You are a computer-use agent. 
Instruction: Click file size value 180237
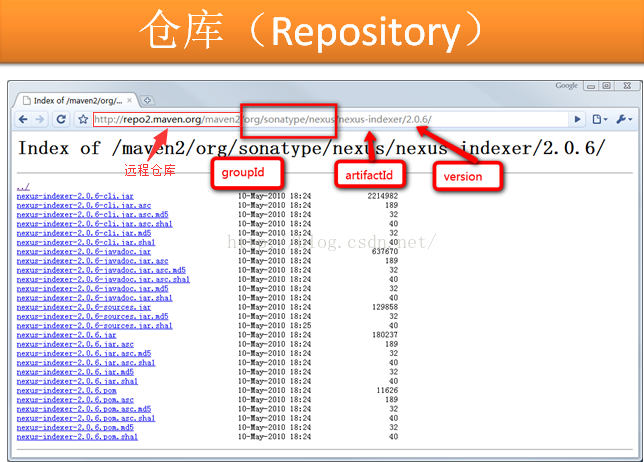(385, 335)
